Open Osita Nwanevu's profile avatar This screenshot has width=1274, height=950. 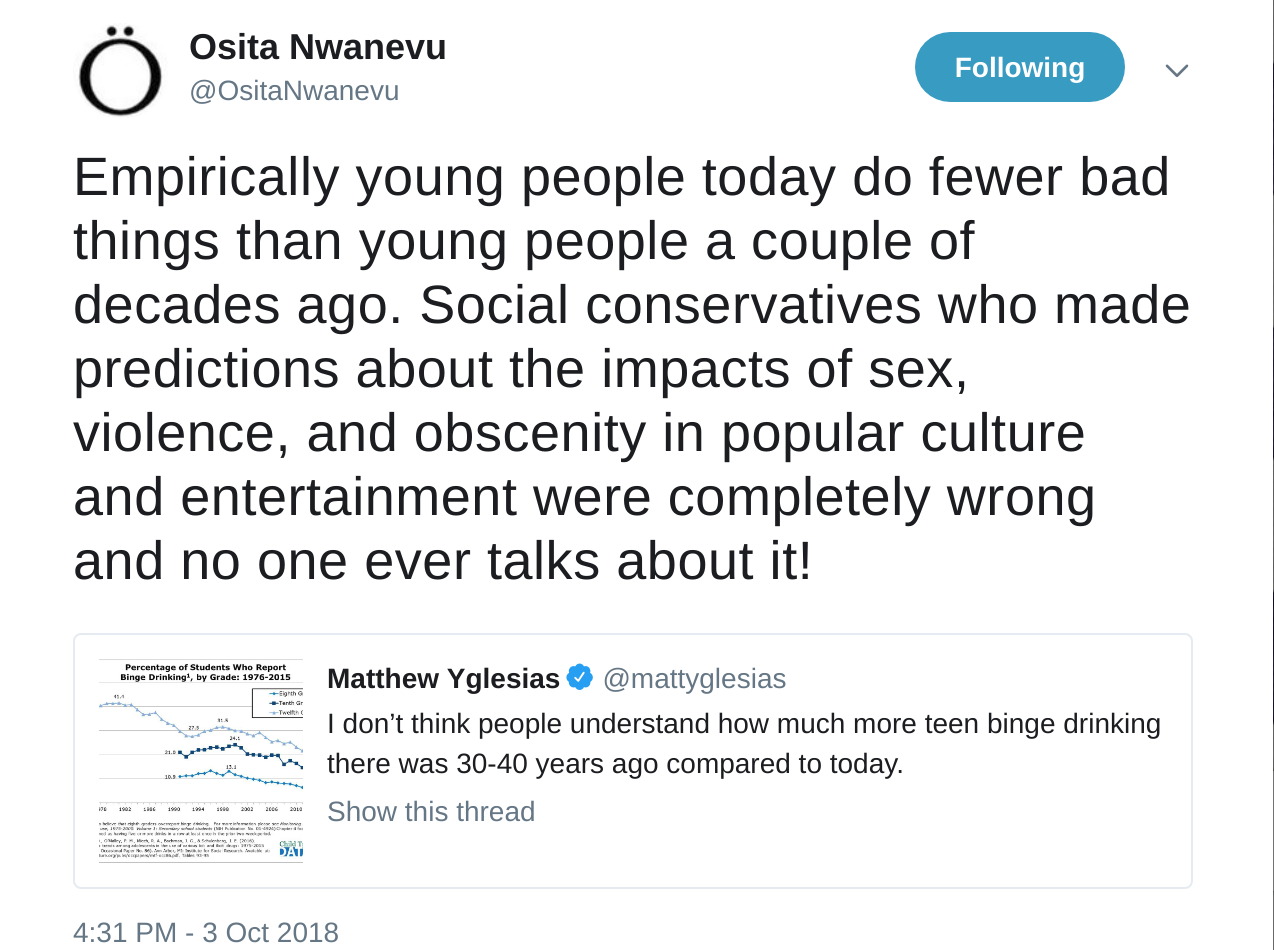[x=120, y=71]
